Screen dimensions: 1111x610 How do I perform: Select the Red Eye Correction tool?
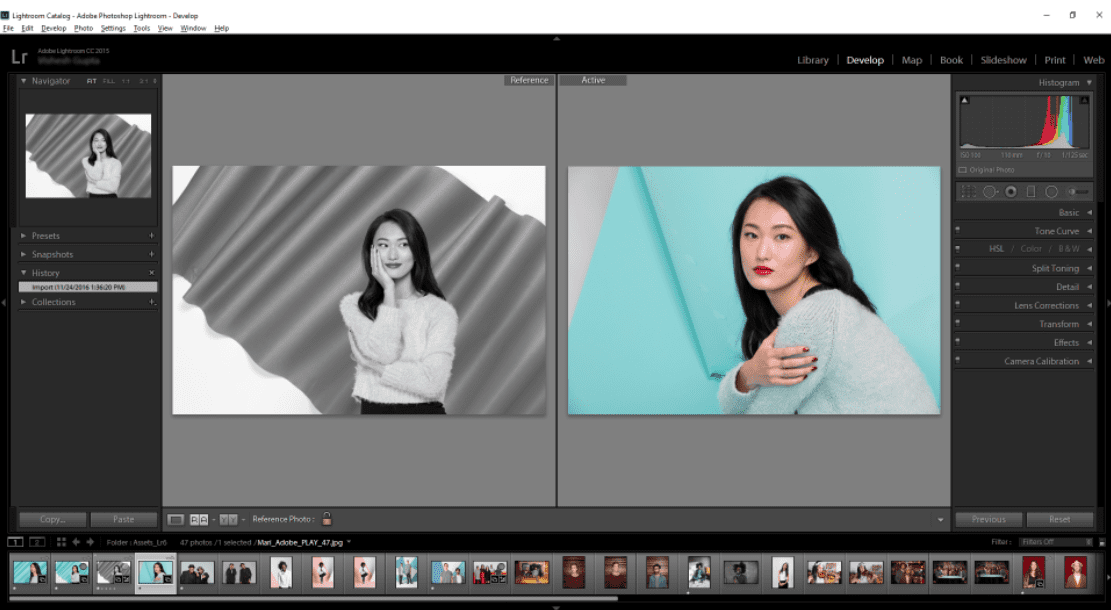(1010, 191)
